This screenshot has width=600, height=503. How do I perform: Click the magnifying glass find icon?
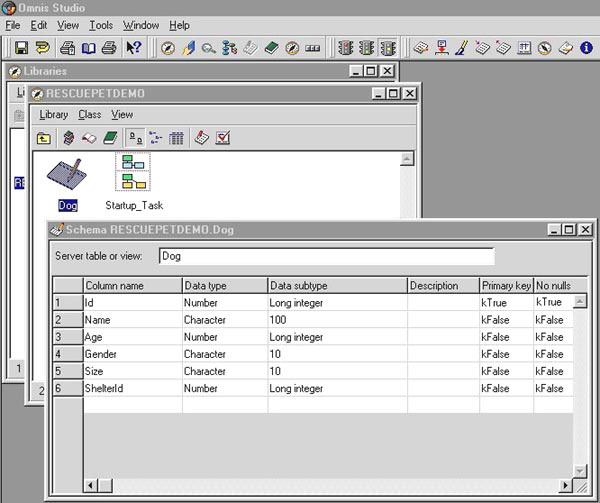coord(209,48)
